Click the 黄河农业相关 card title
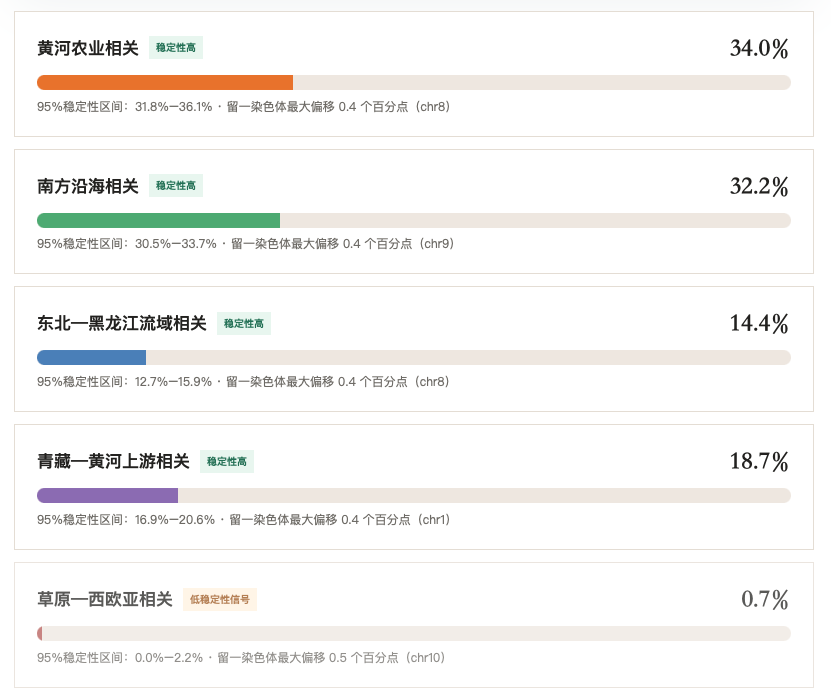831x699 pixels. [88, 48]
